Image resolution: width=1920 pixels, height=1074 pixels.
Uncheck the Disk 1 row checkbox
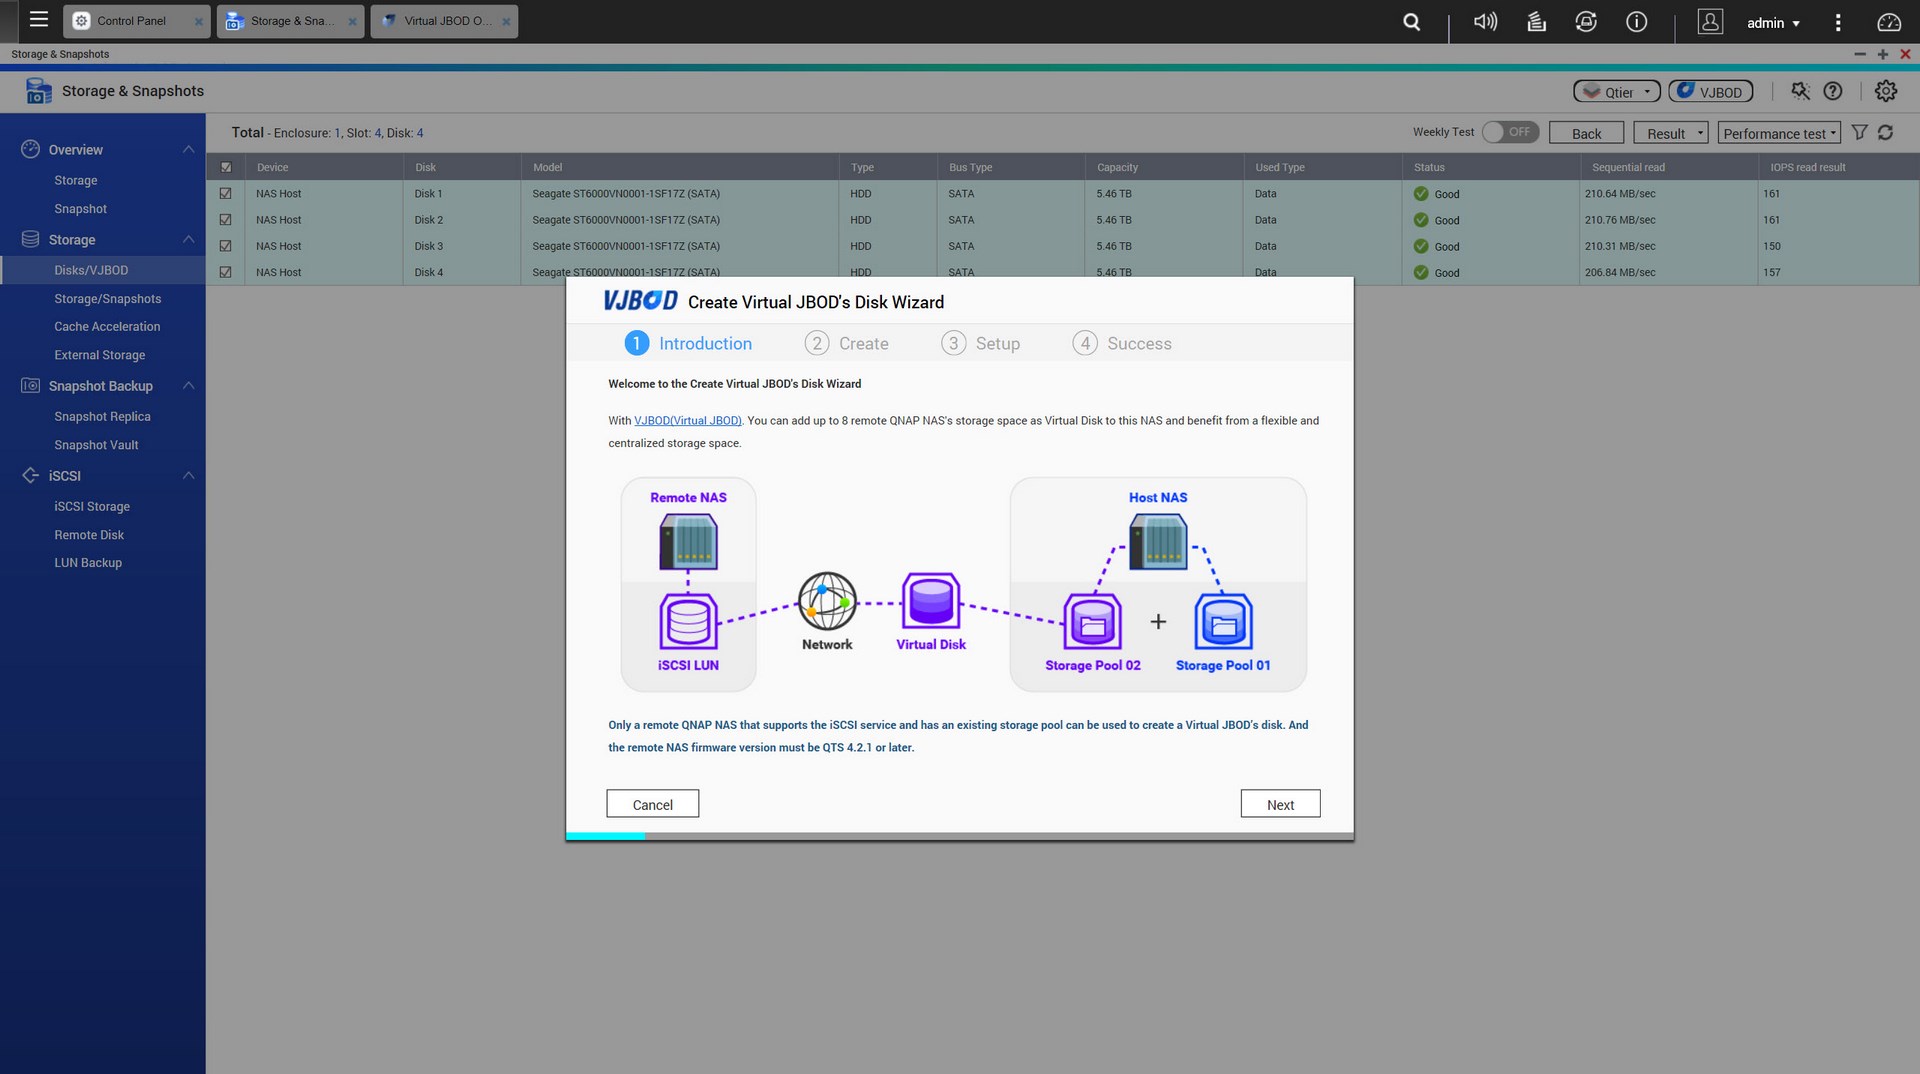[225, 193]
